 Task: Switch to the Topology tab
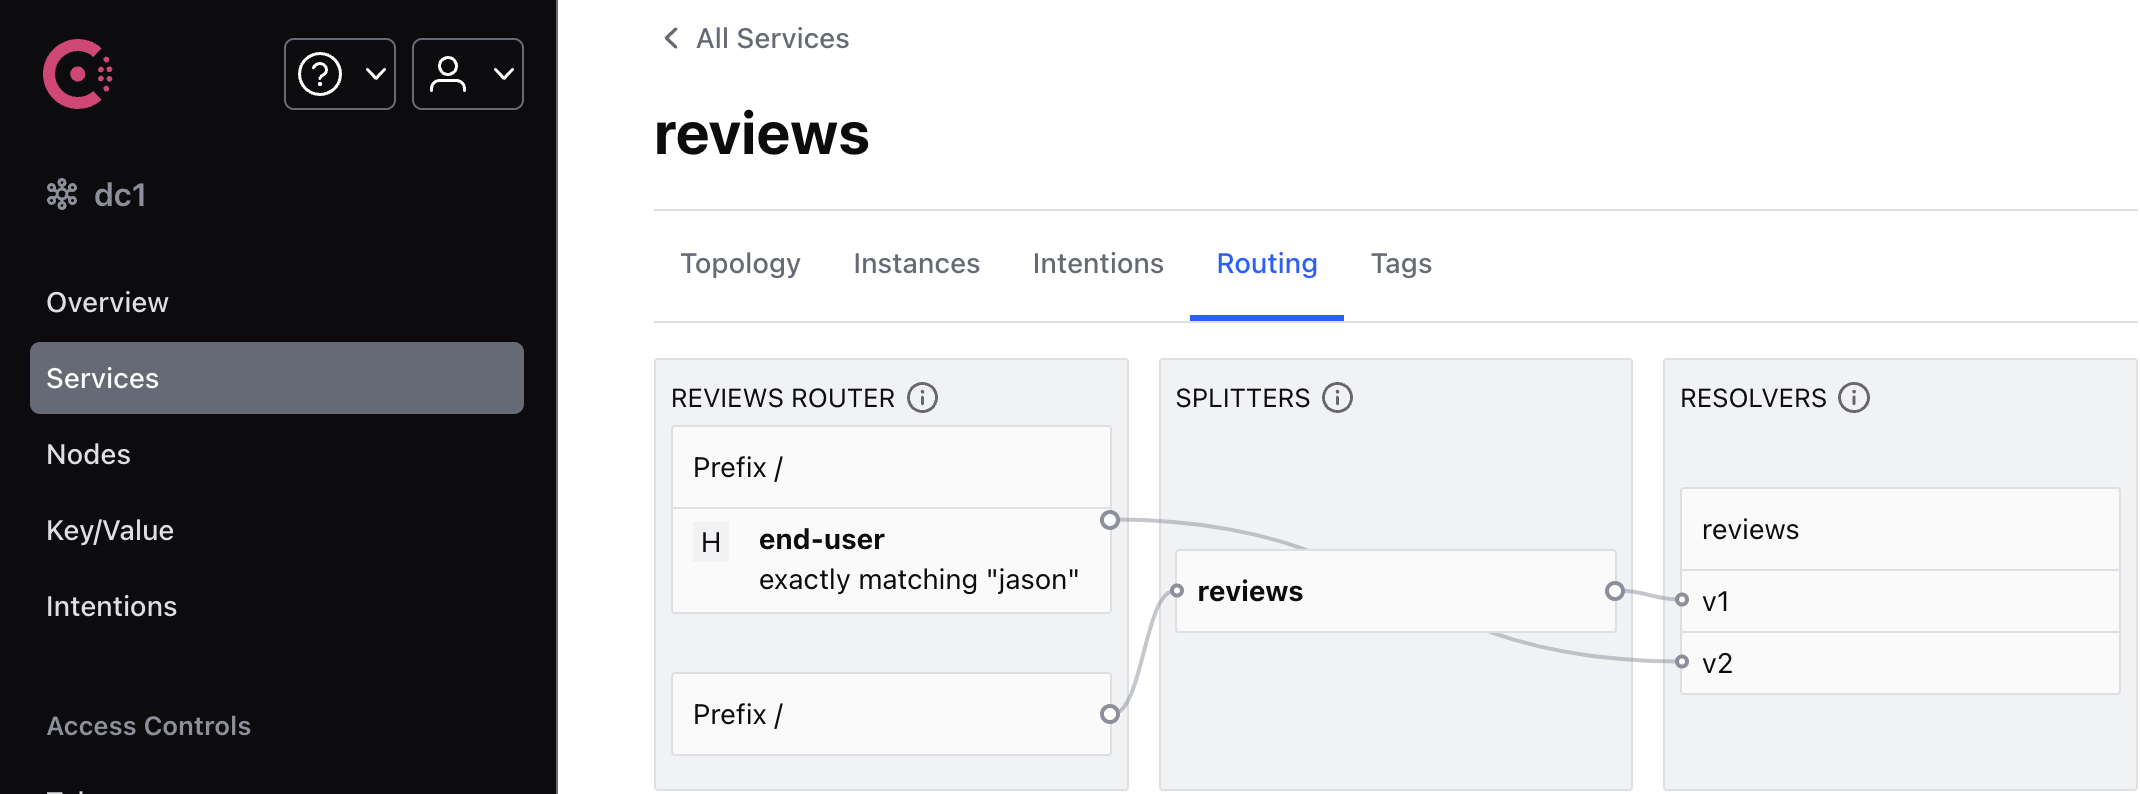(x=740, y=264)
